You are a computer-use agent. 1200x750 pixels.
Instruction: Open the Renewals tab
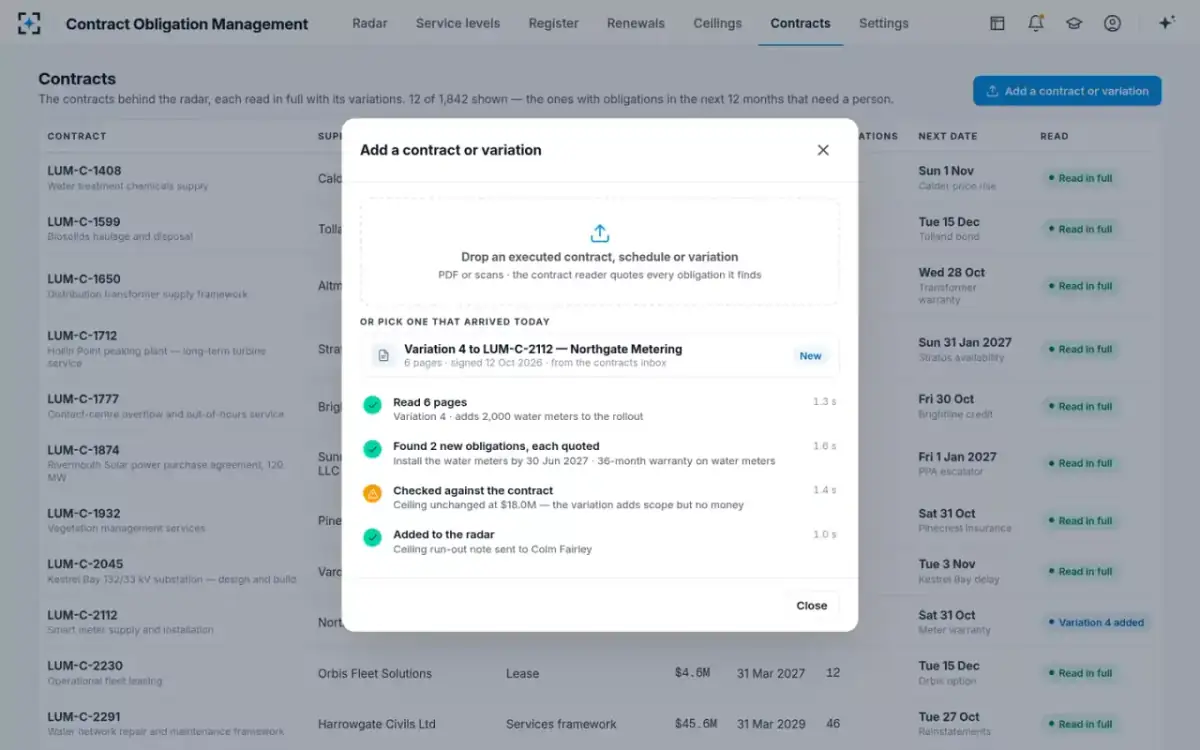(636, 23)
